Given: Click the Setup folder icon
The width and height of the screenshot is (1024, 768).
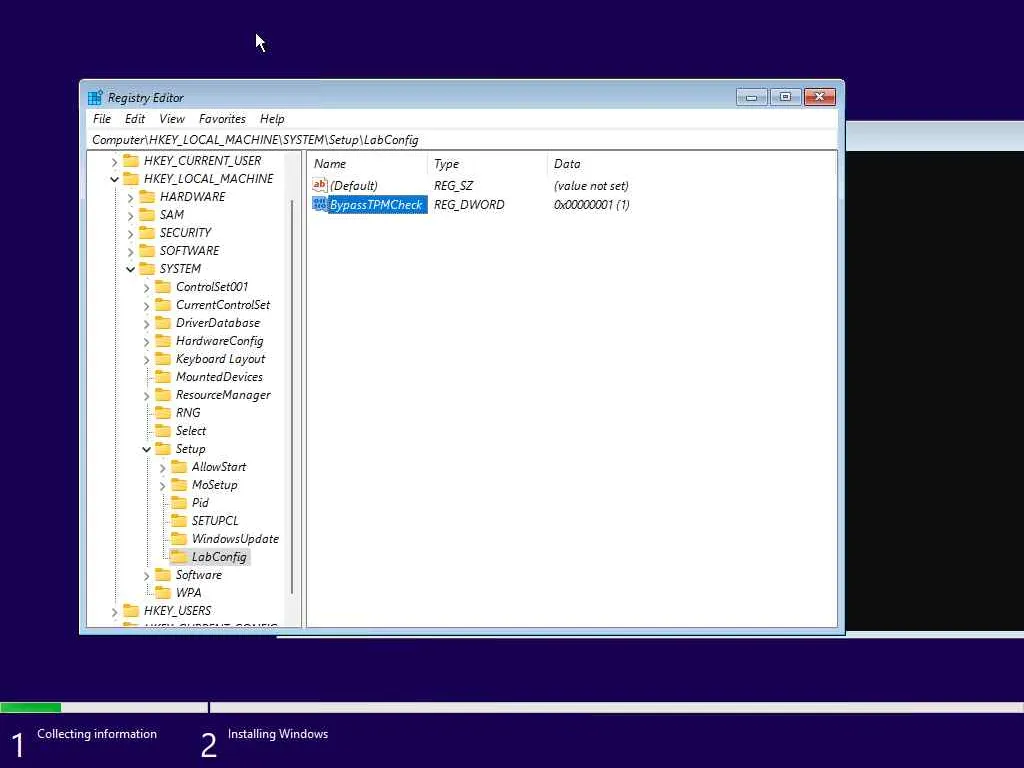Looking at the screenshot, I should pyautogui.click(x=163, y=449).
